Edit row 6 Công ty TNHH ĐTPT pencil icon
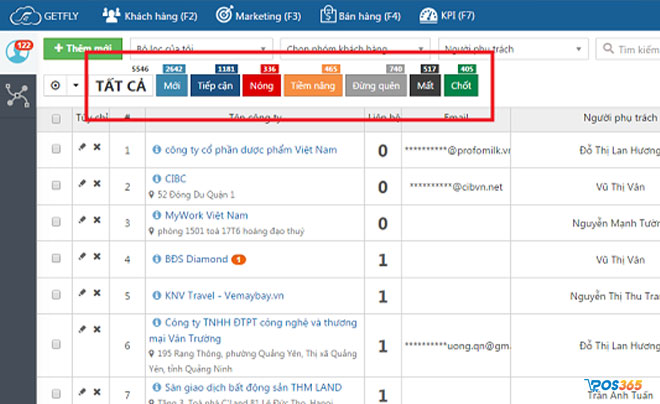Image resolution: width=660 pixels, height=404 pixels. coord(82,329)
